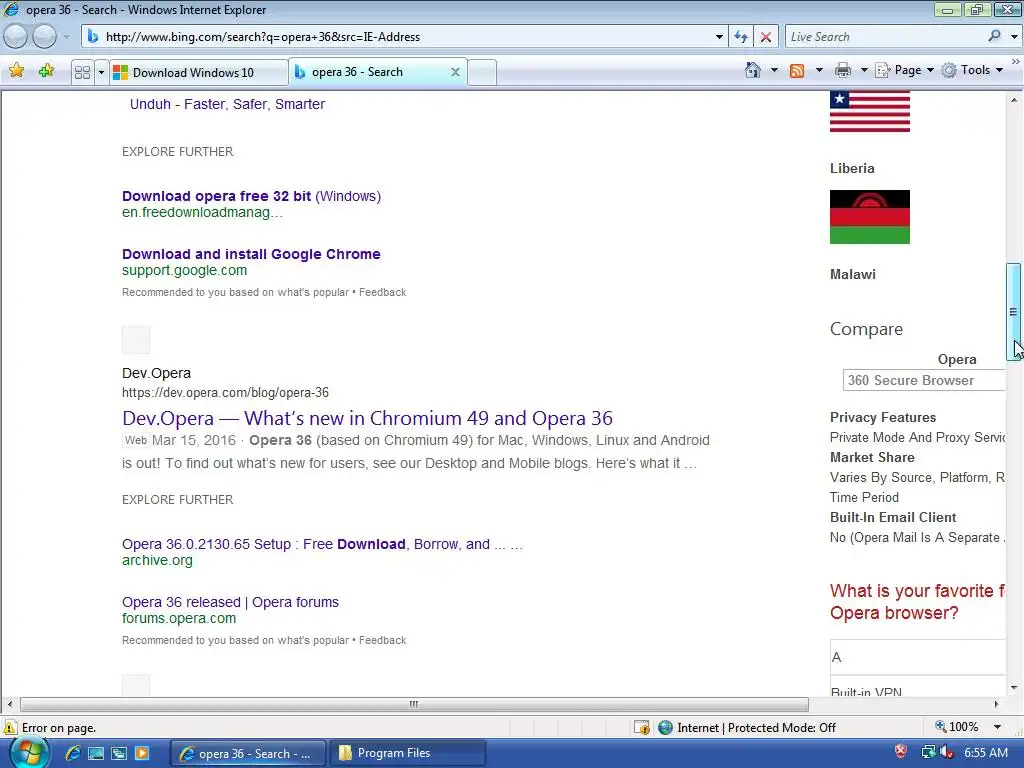Click the horizontal scrollbar right arrow

pos(997,704)
